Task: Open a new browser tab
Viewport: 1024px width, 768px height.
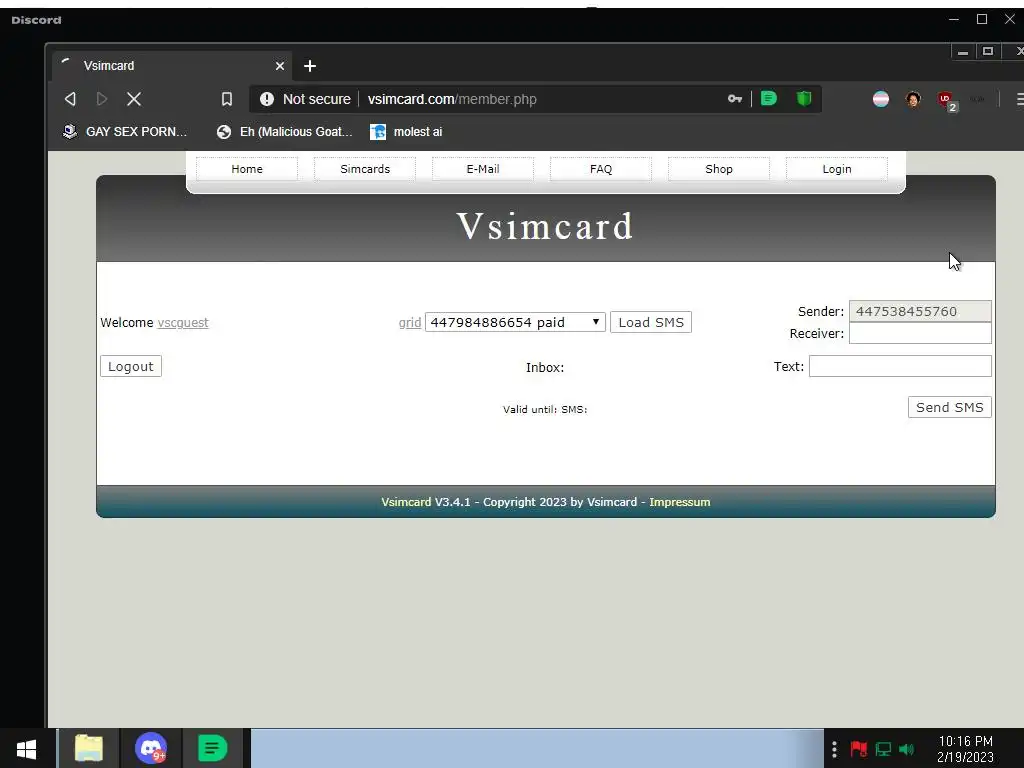Action: coord(310,66)
